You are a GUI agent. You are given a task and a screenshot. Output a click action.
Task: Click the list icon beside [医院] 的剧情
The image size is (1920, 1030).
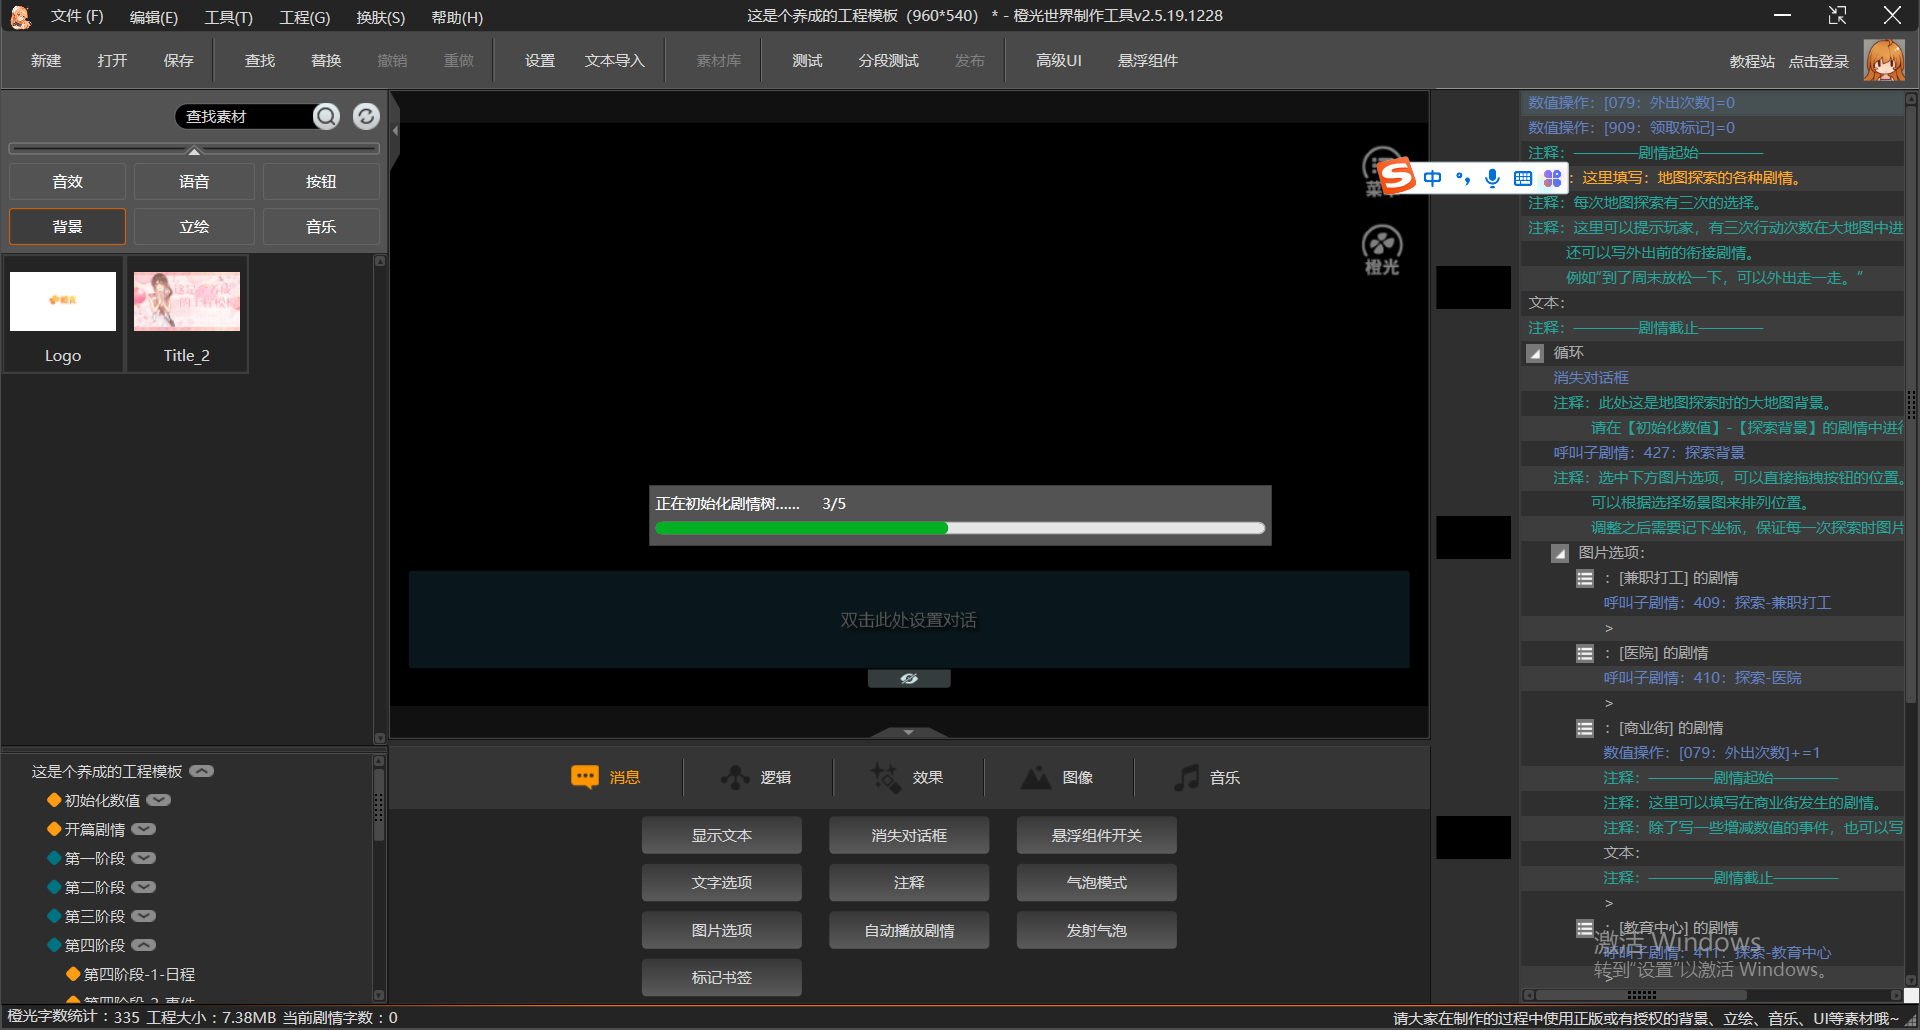tap(1585, 653)
